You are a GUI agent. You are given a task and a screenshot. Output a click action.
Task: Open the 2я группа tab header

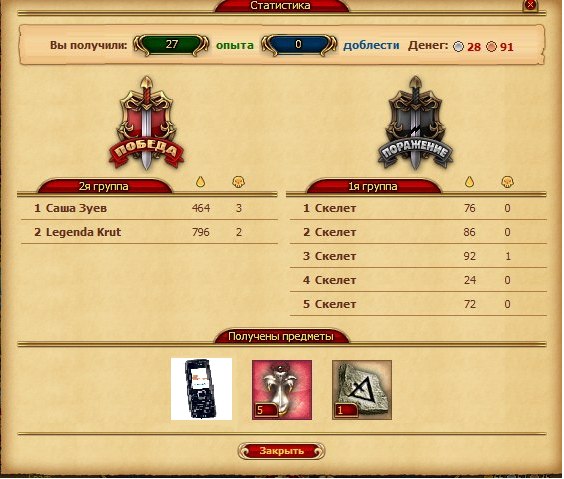[x=104, y=186]
